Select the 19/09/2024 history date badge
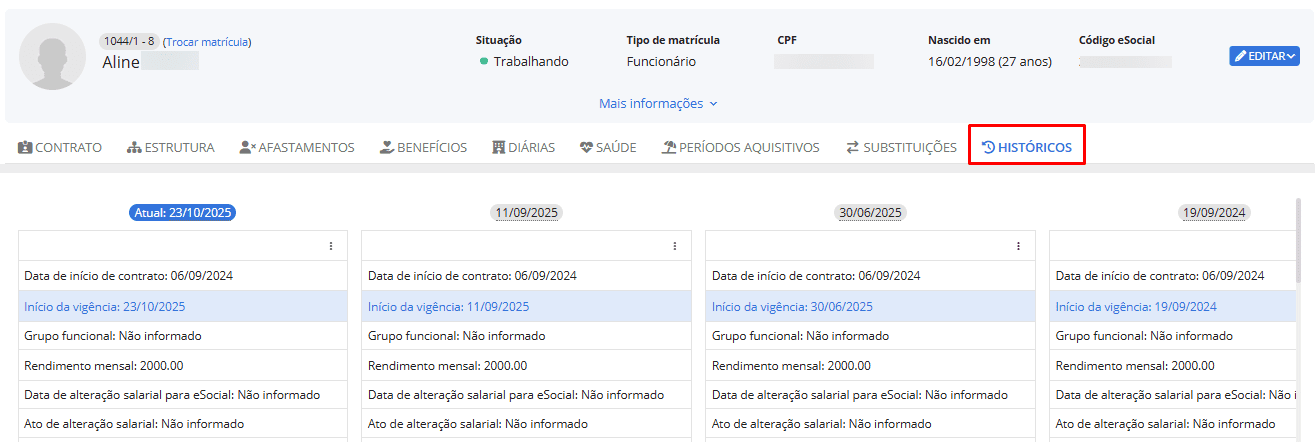Screen dimensions: 1315x442 [x=1214, y=212]
